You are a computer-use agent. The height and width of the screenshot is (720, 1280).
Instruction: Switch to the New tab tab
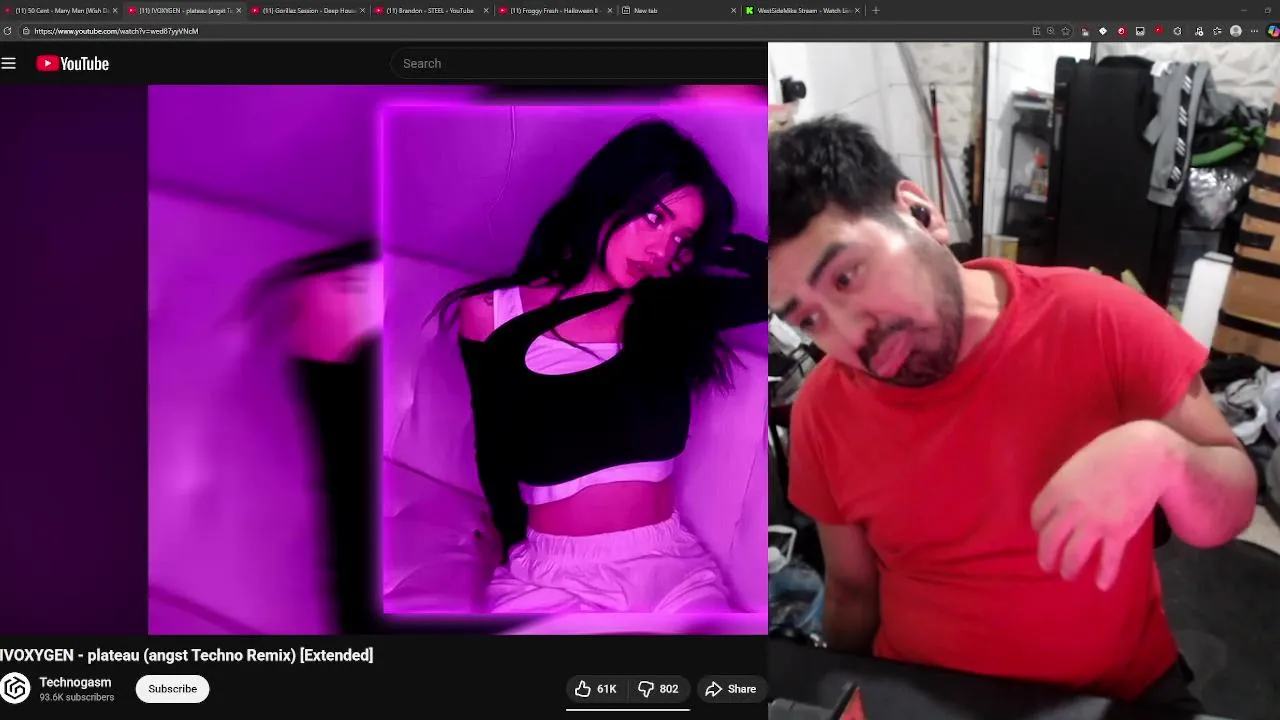point(678,10)
